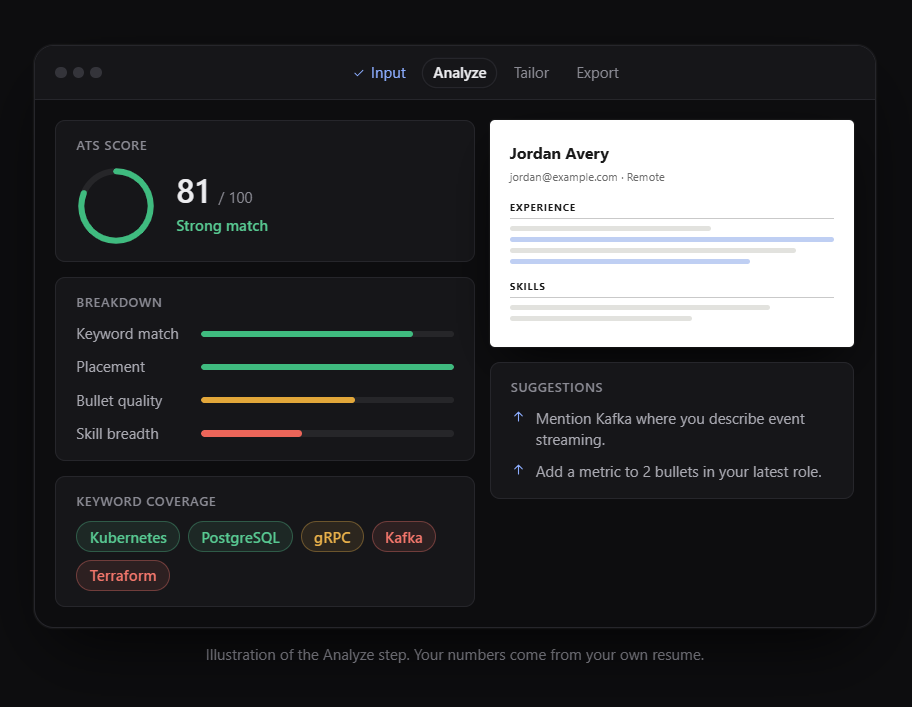Select the PostgreSQL keyword chip

240,537
